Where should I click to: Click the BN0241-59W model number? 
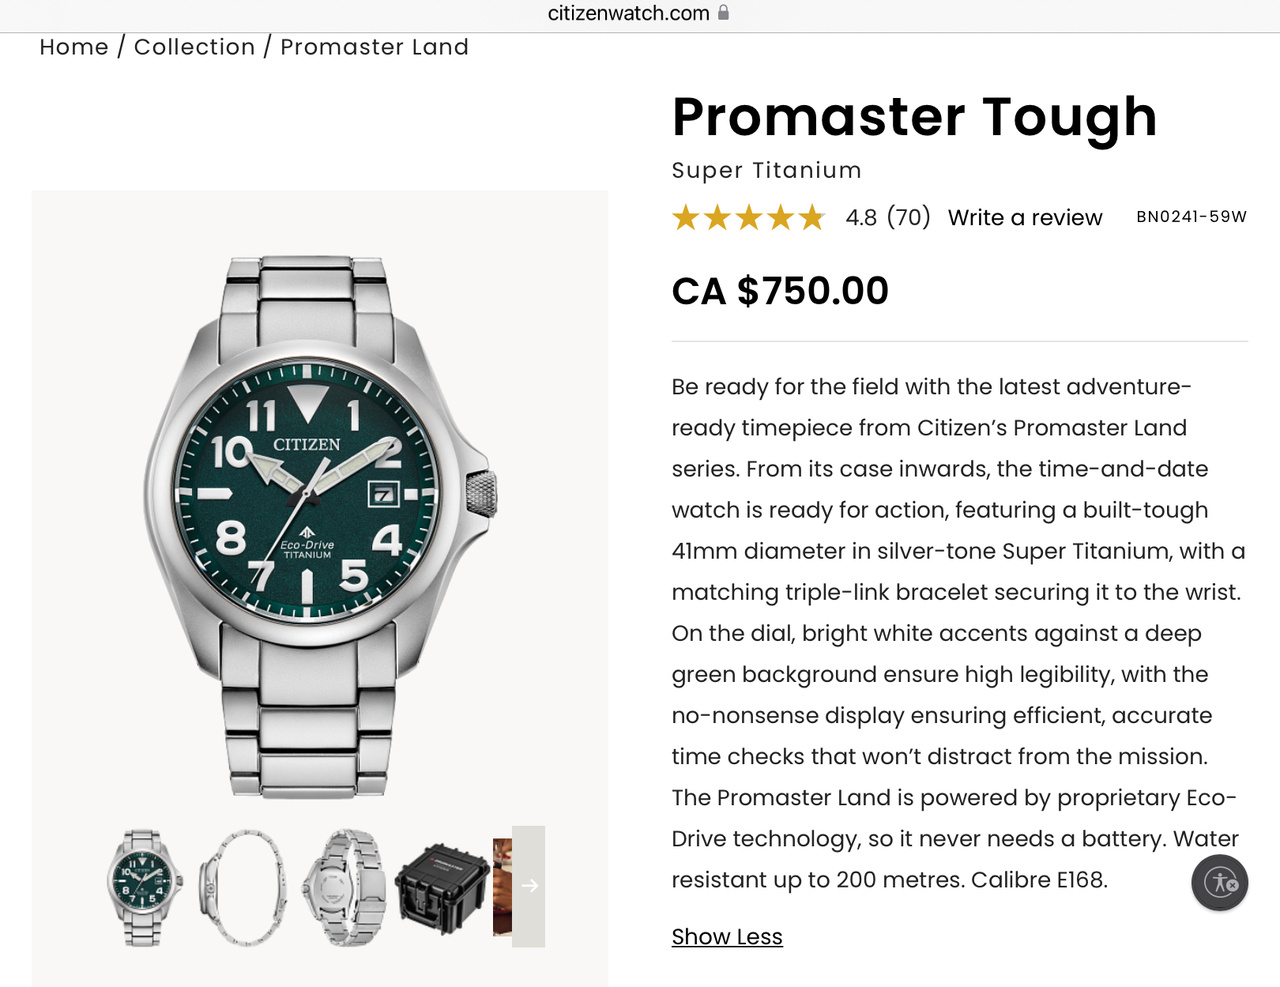(x=1191, y=217)
